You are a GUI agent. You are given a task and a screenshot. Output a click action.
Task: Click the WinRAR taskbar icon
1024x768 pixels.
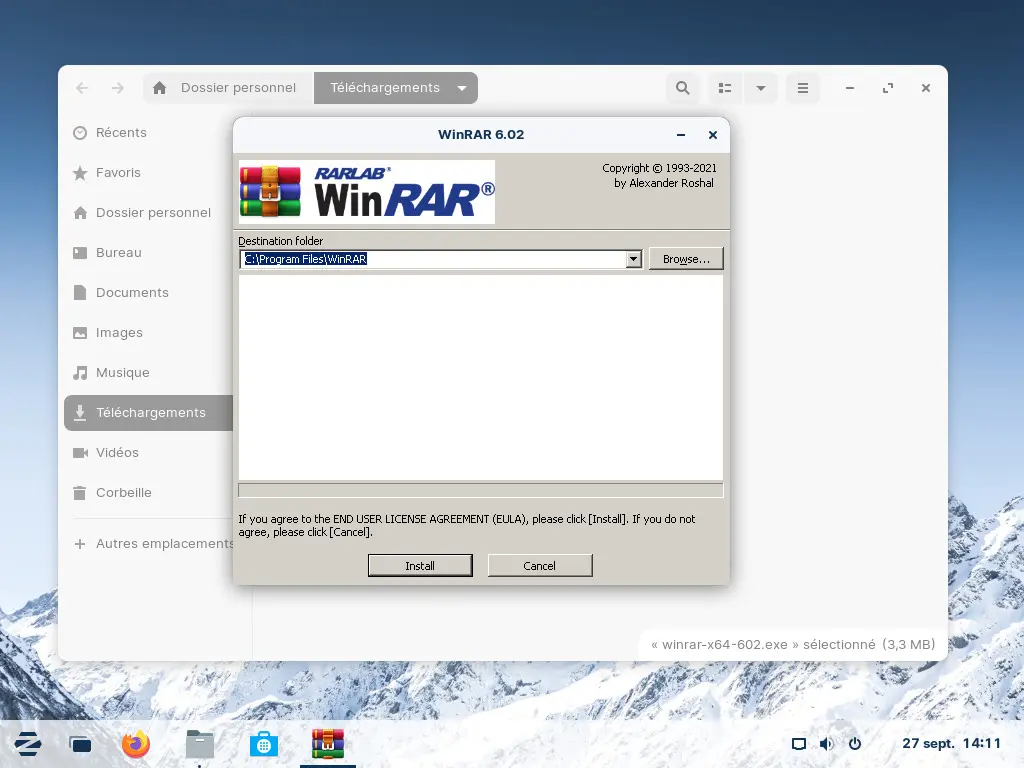pyautogui.click(x=328, y=744)
